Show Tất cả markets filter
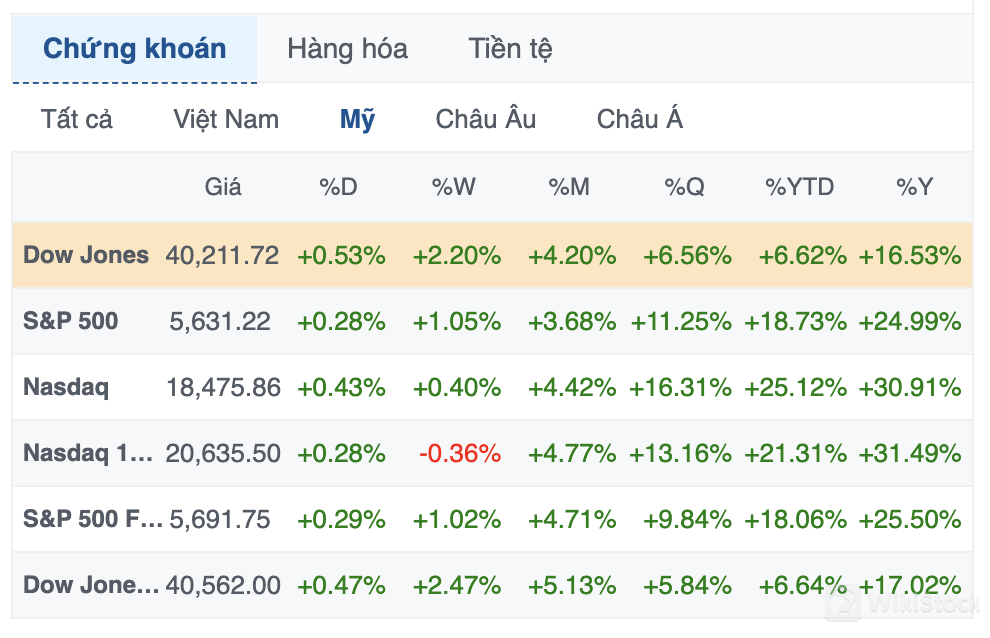The image size is (990, 638). click(x=77, y=120)
